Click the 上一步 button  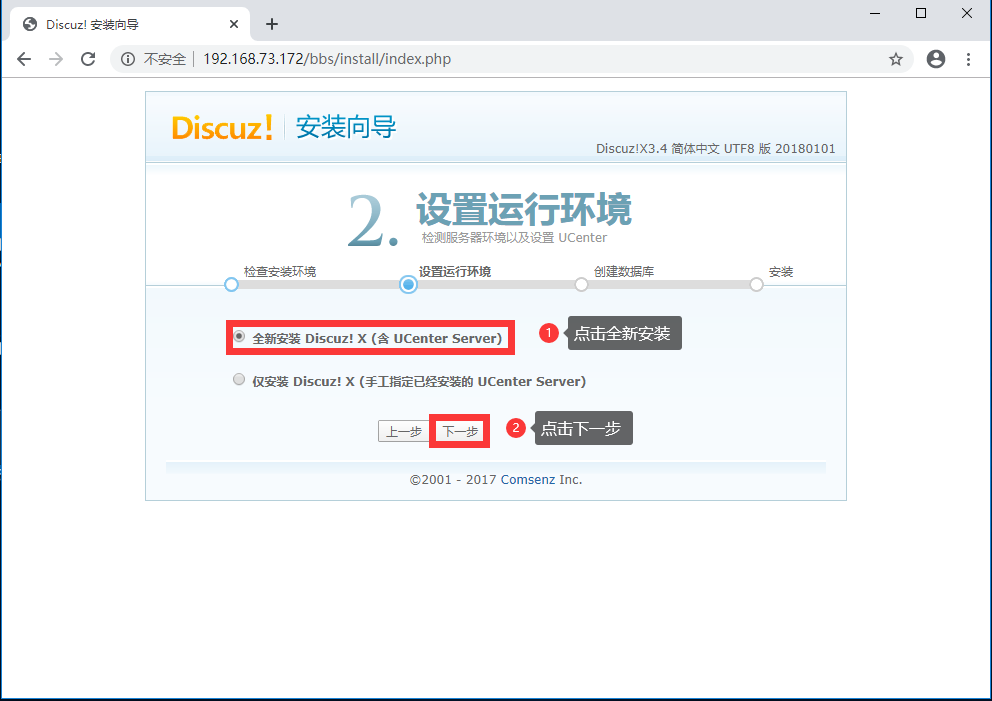403,431
